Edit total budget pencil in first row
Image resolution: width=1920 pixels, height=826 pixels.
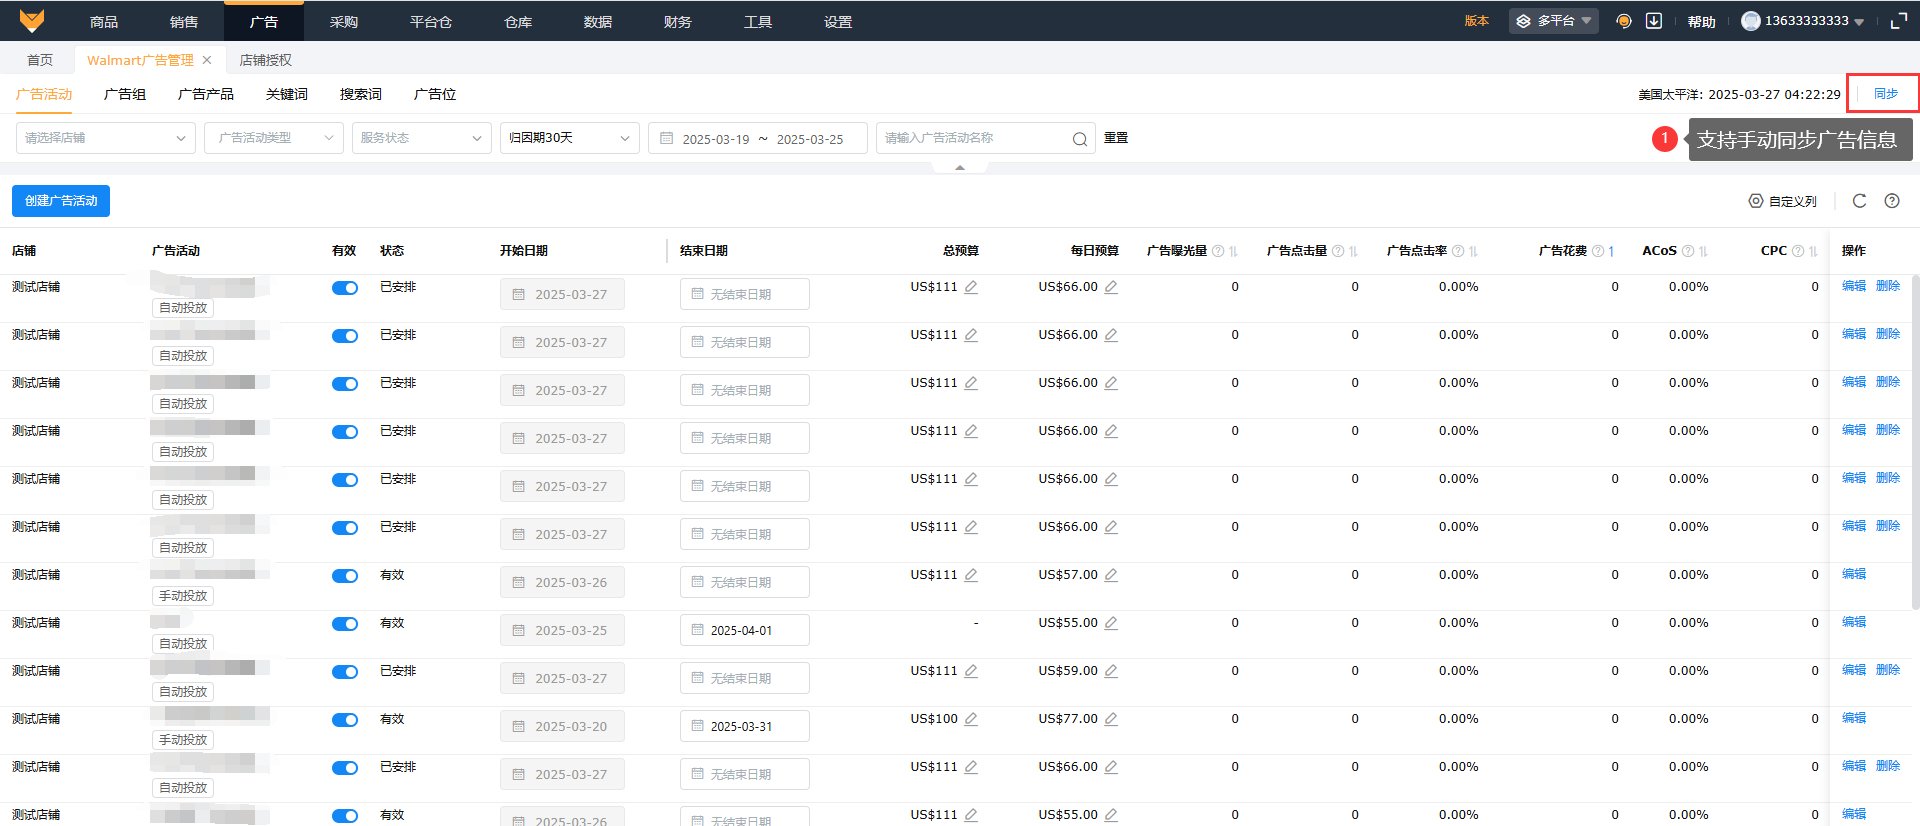[x=971, y=287]
